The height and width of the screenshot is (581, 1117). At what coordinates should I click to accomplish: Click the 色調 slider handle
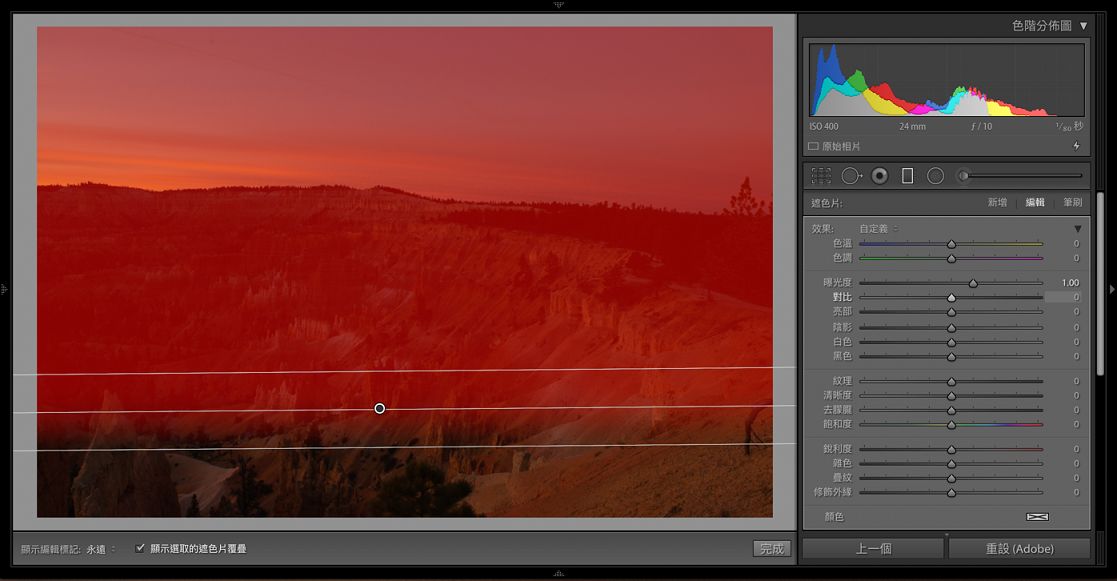[951, 258]
